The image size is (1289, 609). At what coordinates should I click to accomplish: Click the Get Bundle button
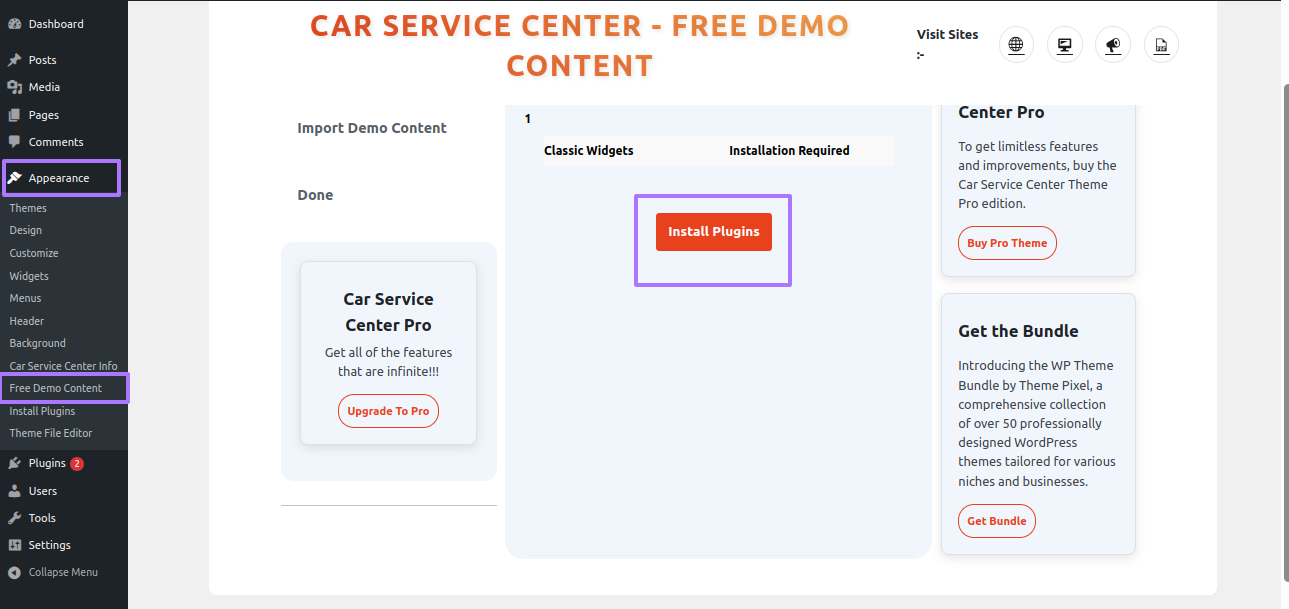point(997,521)
